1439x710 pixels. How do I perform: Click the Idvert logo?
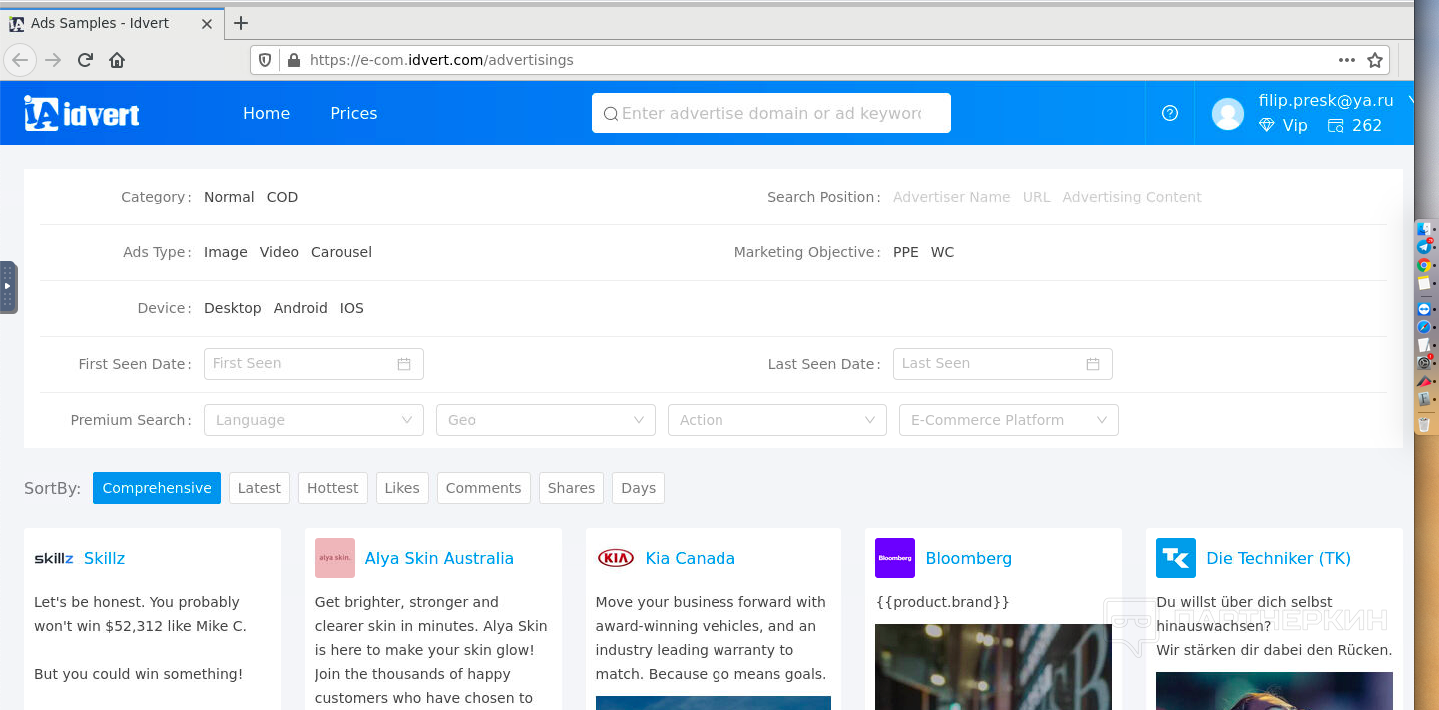(82, 113)
